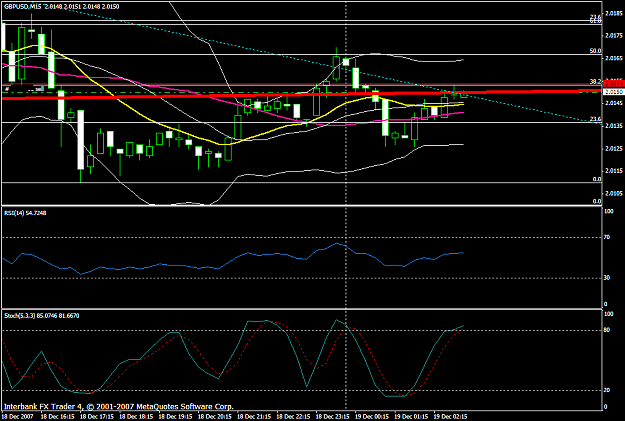Click the 80 level on the Stochastic scale
The height and width of the screenshot is (421, 625).
click(607, 330)
